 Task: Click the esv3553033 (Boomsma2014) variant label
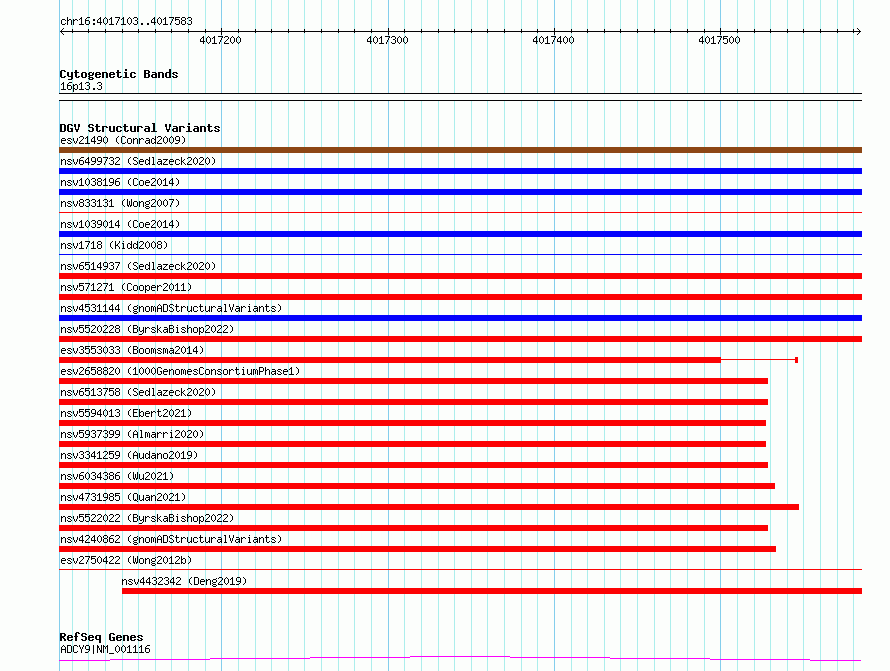tap(132, 350)
